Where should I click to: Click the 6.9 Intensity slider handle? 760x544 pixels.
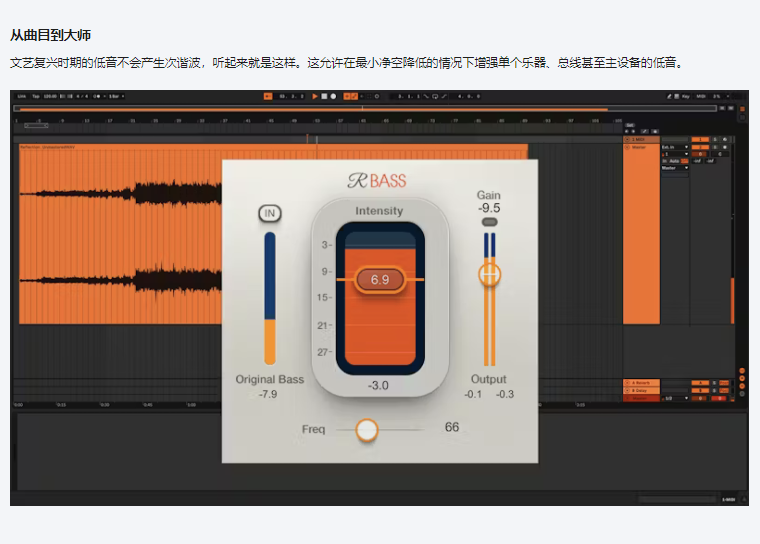pyautogui.click(x=380, y=279)
